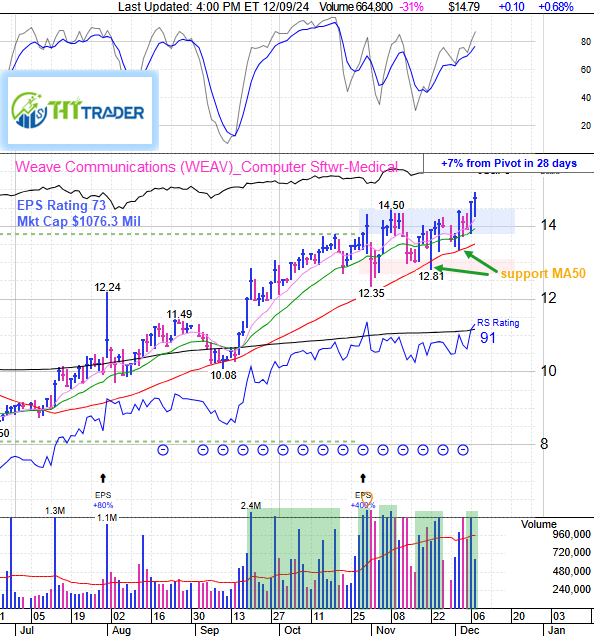Select the 60 level on oscillator axis
Viewport: 594px width, 636px height.
tap(585, 70)
